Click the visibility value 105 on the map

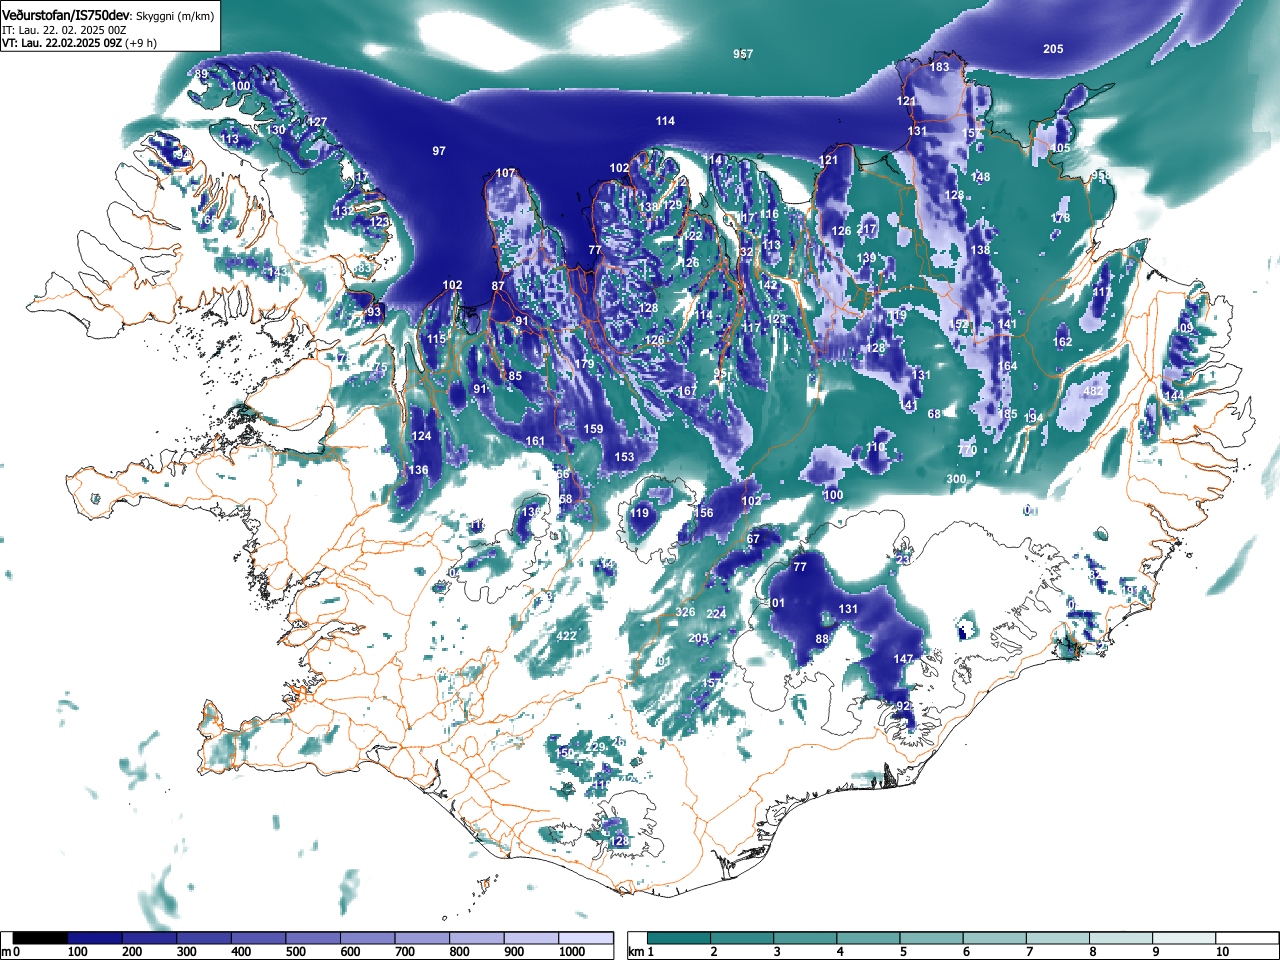(x=1060, y=148)
